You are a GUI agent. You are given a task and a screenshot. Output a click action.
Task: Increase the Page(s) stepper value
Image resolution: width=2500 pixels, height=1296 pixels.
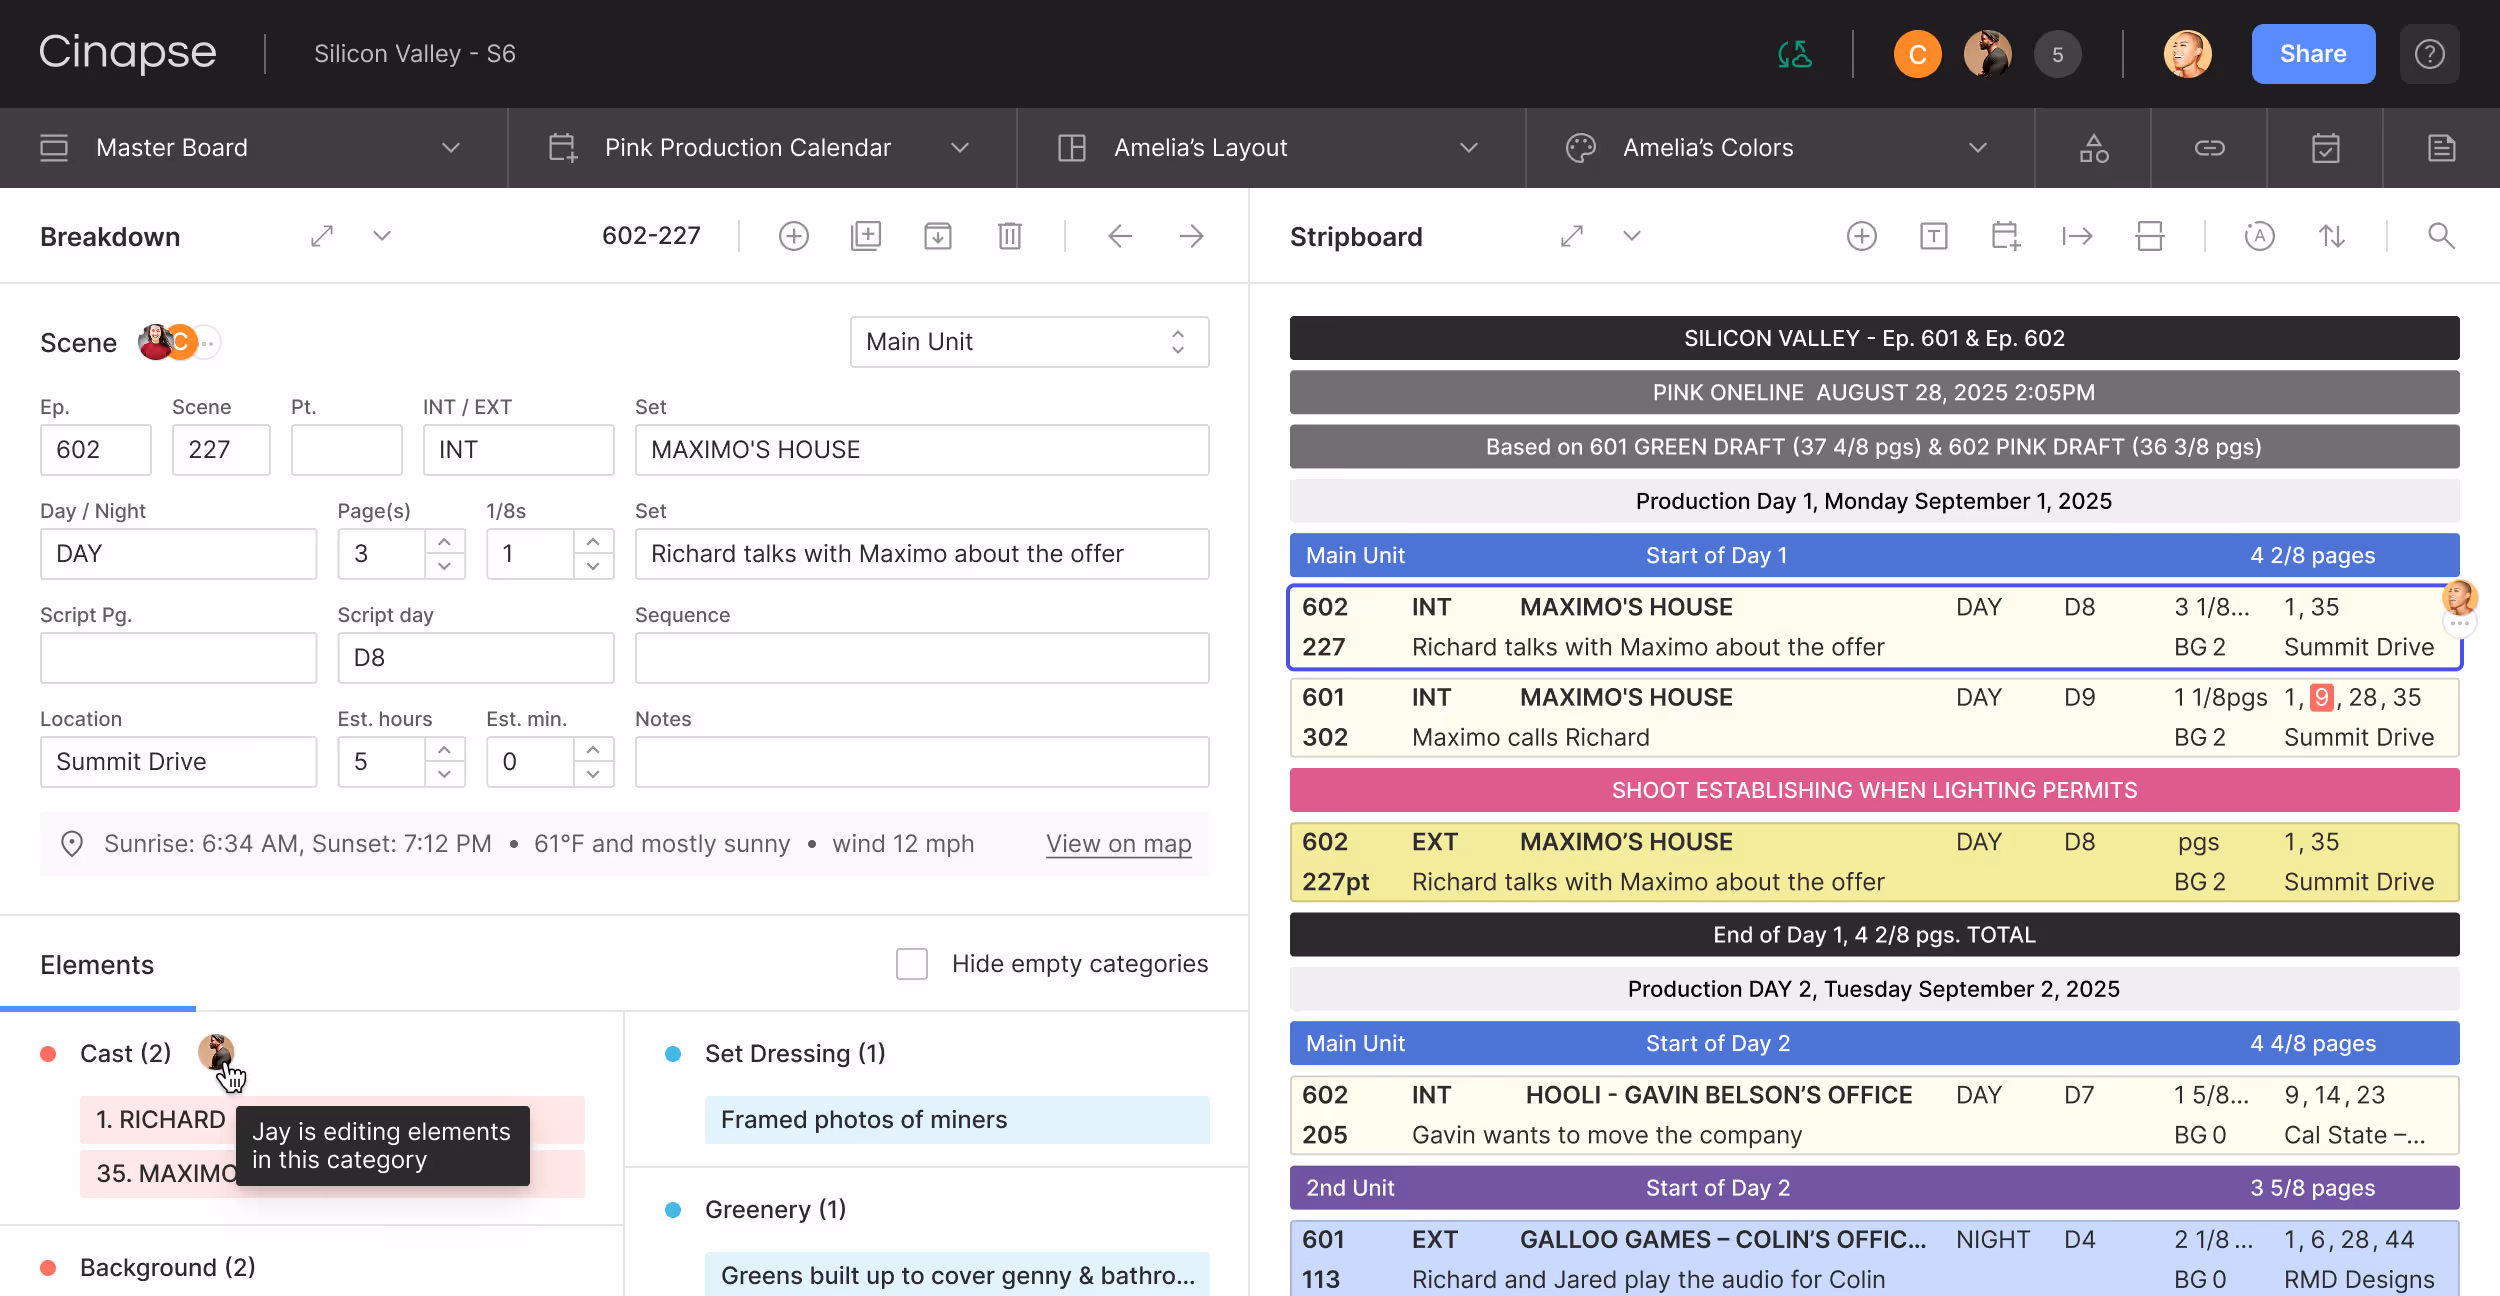(x=444, y=541)
